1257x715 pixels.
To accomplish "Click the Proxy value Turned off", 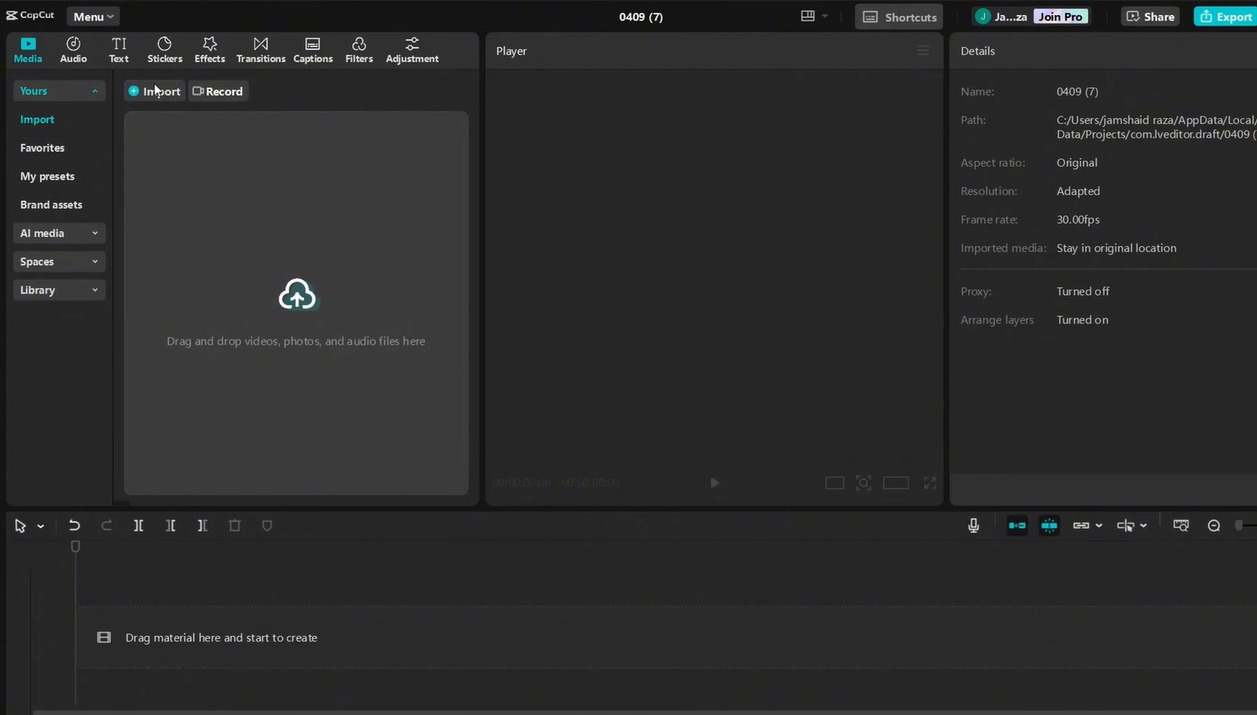I will pyautogui.click(x=1083, y=292).
